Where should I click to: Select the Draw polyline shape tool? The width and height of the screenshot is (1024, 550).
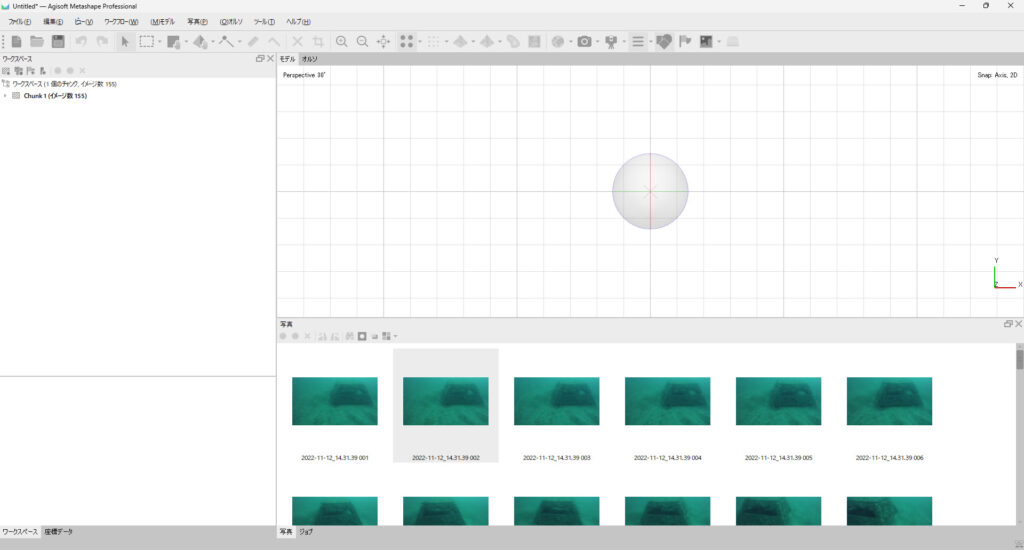tap(226, 42)
